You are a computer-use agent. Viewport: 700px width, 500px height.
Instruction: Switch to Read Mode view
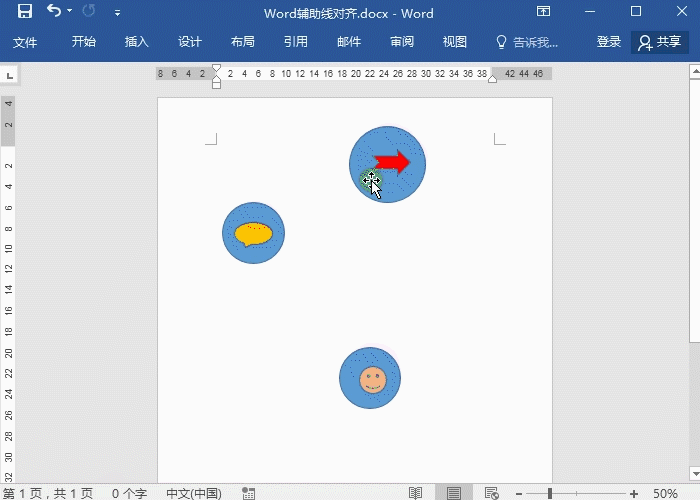coord(415,493)
